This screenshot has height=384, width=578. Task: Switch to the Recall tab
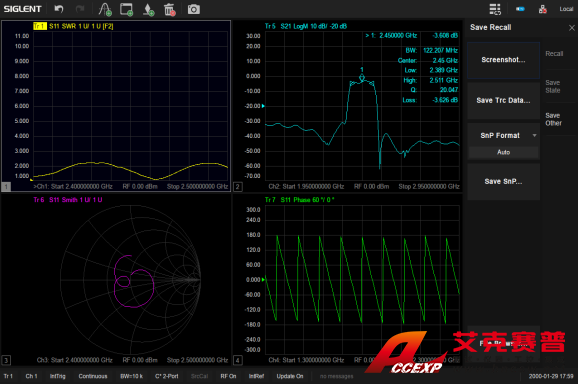554,54
